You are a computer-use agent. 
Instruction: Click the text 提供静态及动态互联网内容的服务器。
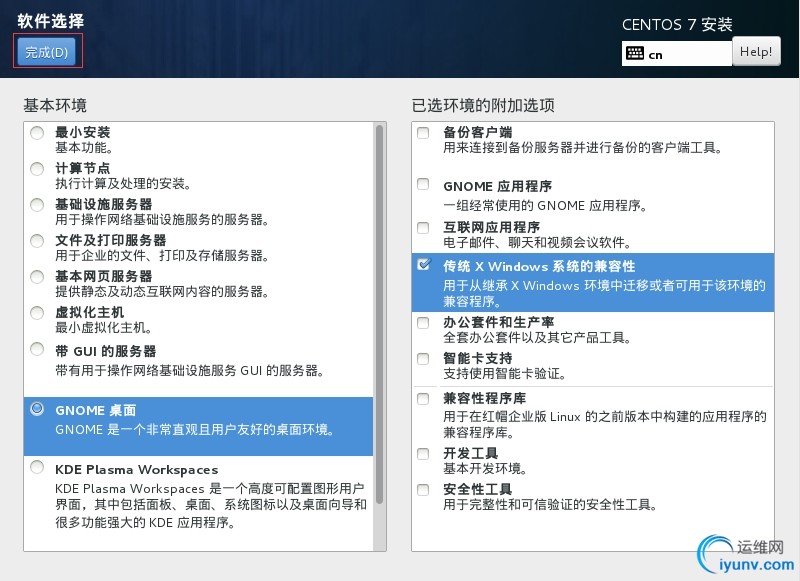pos(162,291)
